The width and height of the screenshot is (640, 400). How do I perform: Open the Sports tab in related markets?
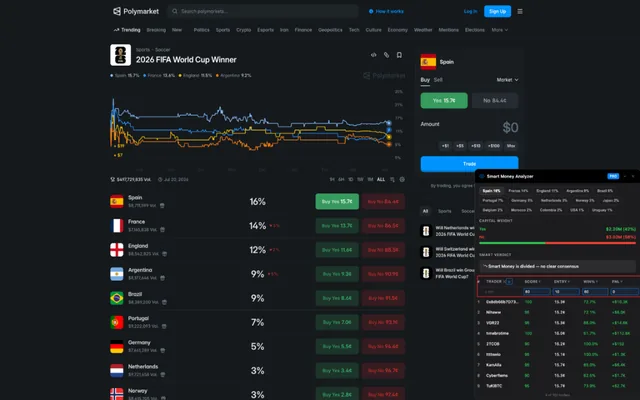[444, 211]
